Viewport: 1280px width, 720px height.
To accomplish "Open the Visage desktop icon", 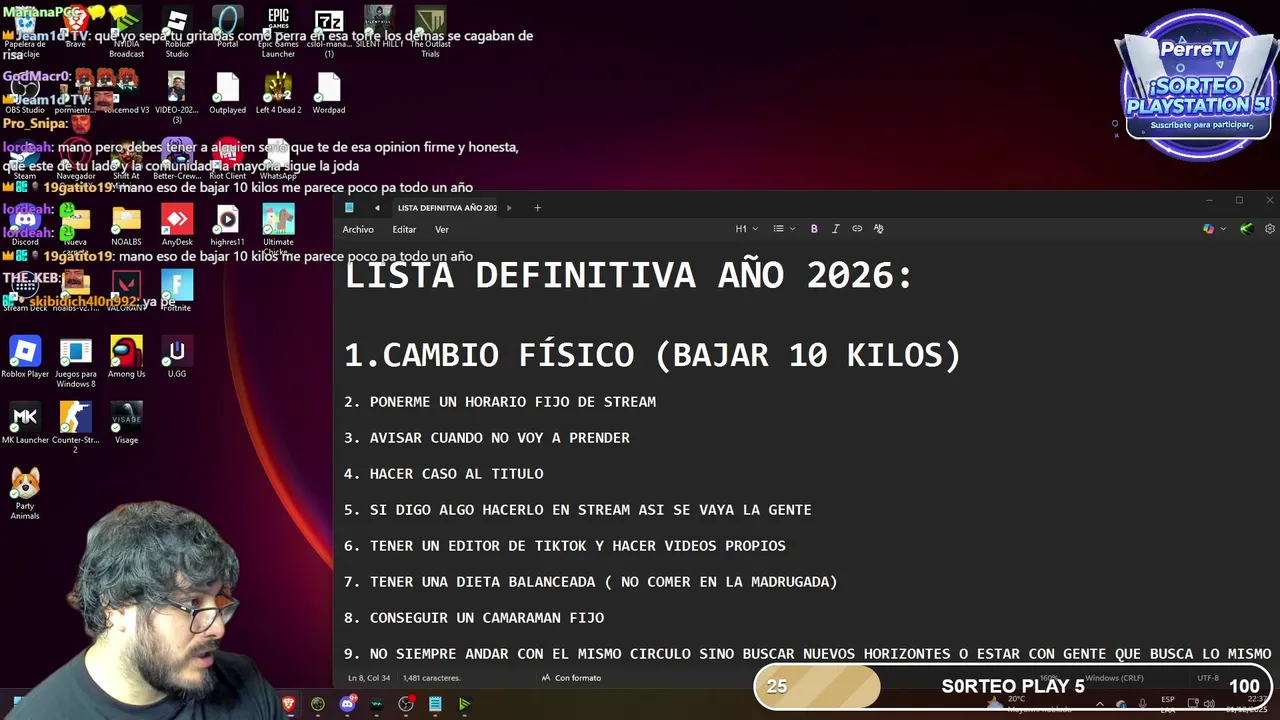I will 126,424.
